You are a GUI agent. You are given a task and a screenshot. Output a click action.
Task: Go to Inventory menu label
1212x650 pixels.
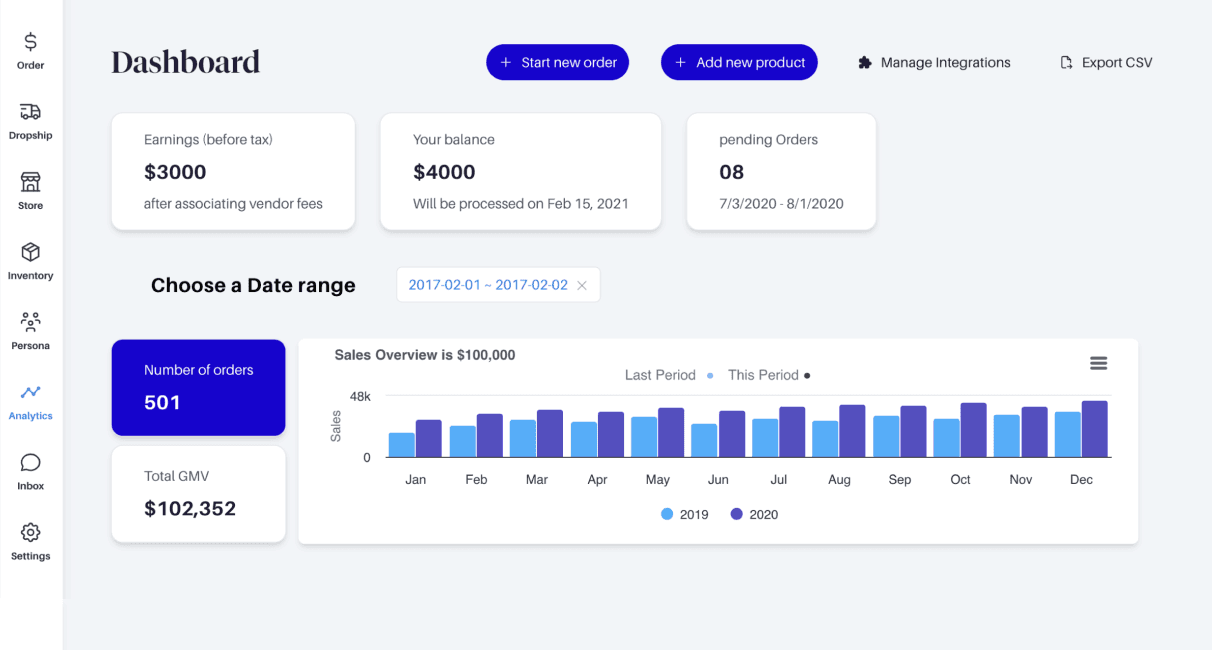pyautogui.click(x=31, y=275)
